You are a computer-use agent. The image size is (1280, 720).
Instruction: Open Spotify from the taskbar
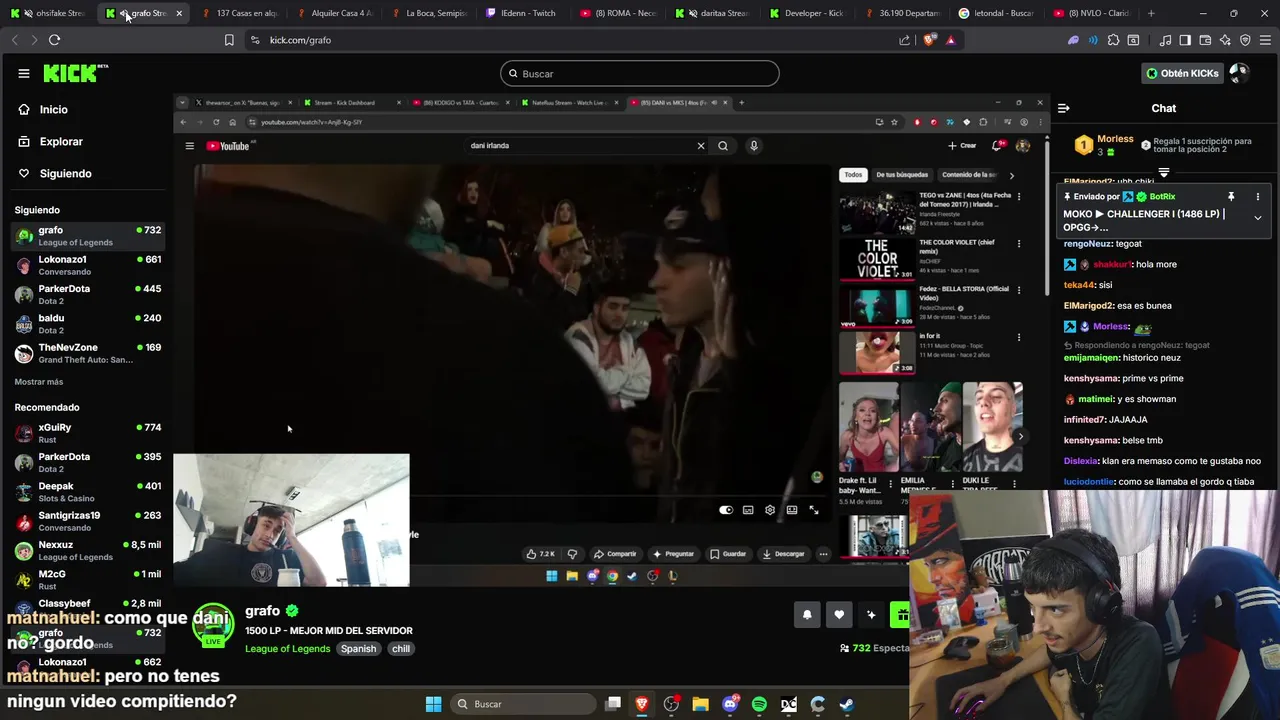click(x=759, y=704)
